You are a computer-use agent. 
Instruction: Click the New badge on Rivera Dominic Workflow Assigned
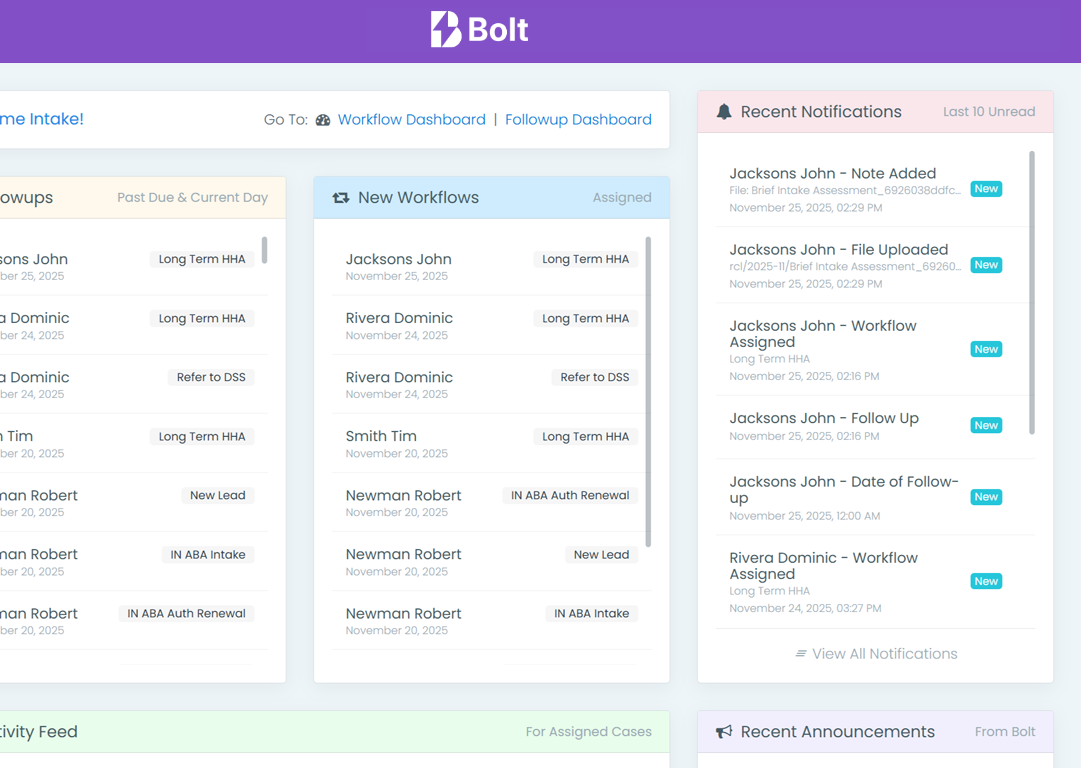click(x=986, y=581)
